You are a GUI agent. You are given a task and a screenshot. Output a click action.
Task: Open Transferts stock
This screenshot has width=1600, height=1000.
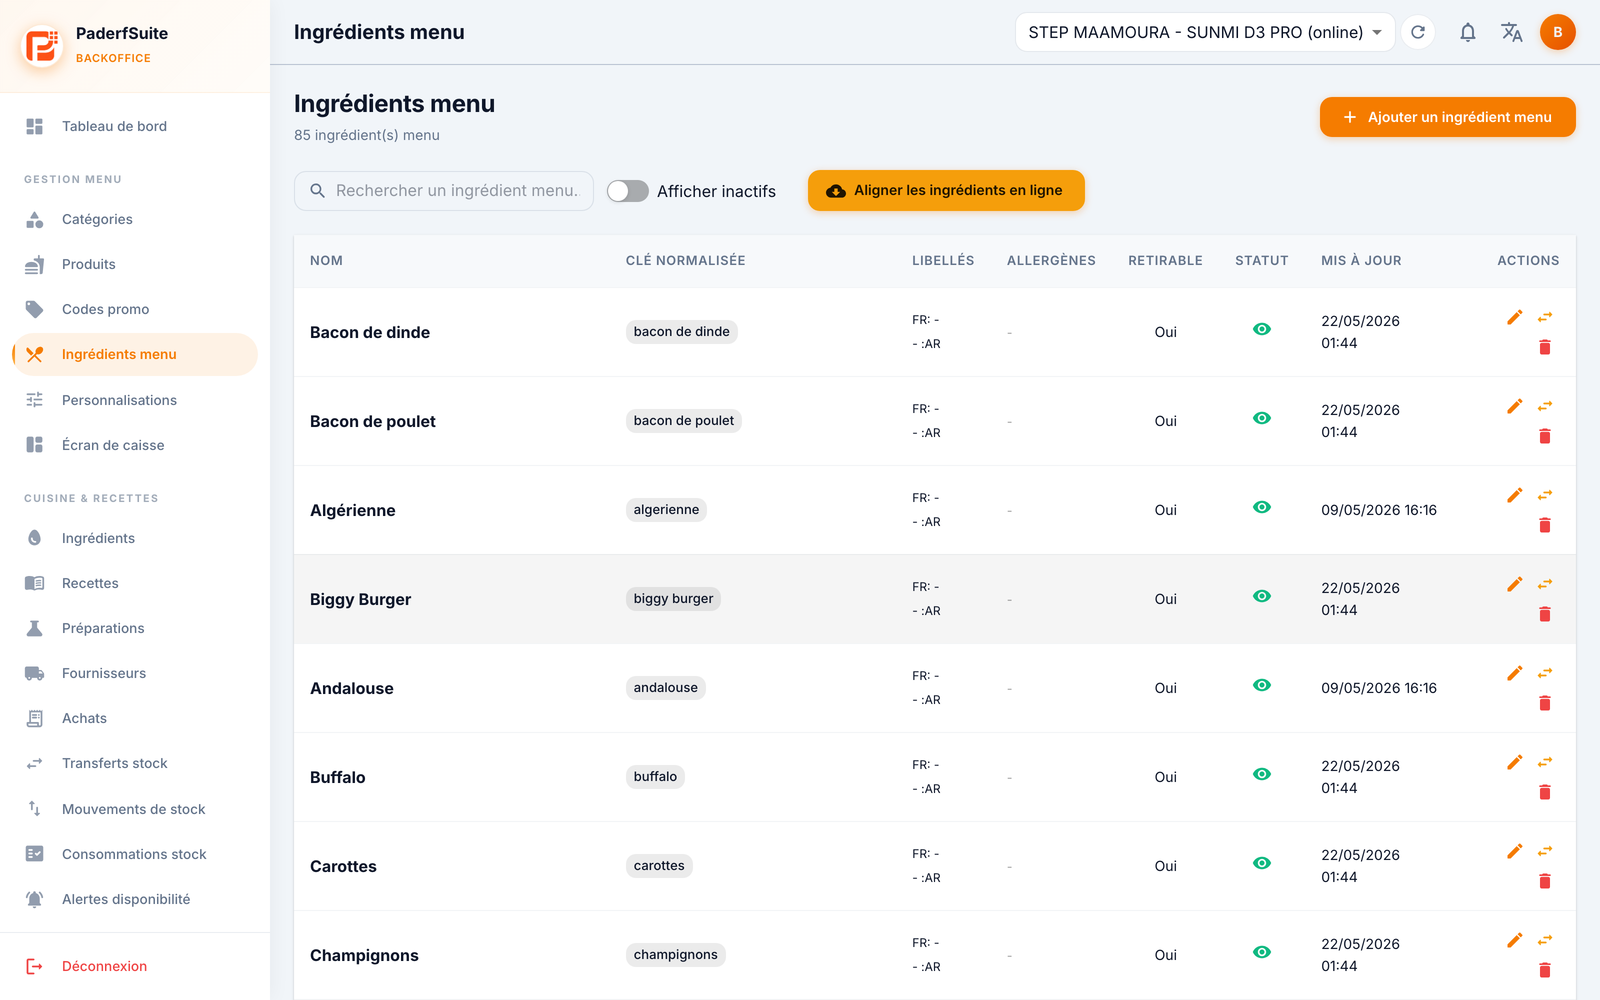(x=135, y=763)
